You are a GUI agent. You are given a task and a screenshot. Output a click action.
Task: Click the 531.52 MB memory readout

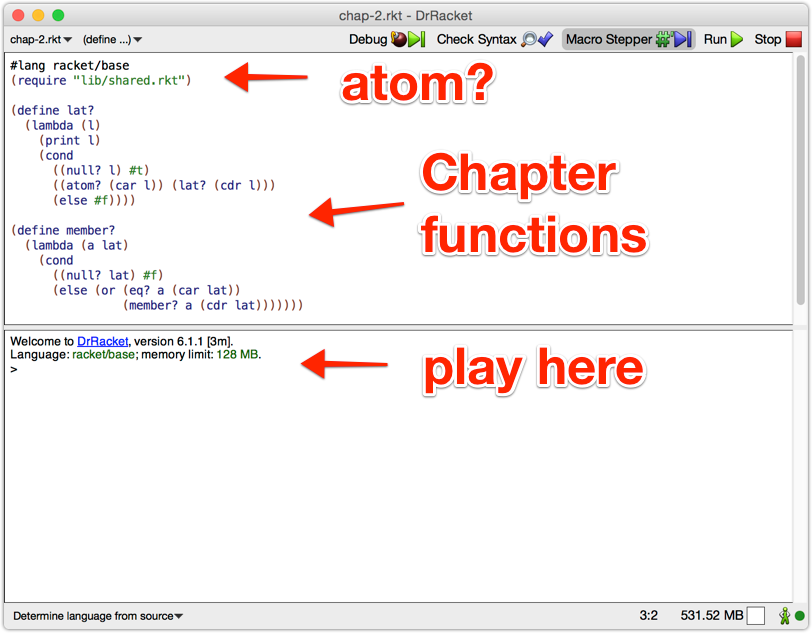click(712, 615)
